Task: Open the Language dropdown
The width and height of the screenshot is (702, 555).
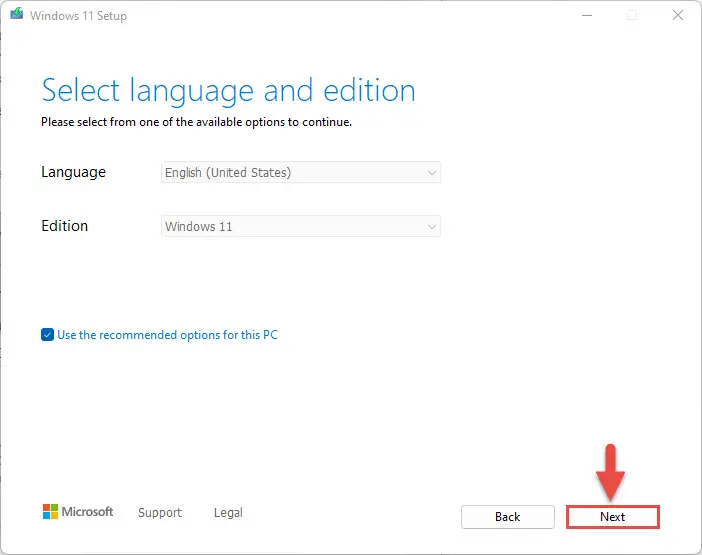Action: (x=301, y=172)
